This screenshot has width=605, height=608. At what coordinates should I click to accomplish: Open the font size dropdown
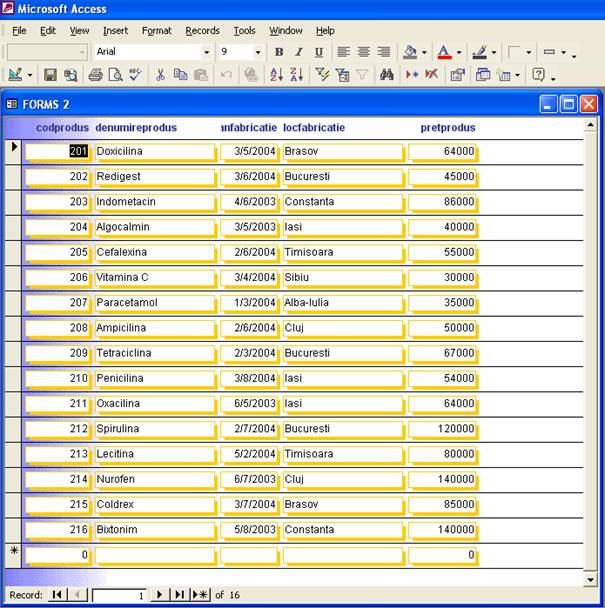click(257, 52)
